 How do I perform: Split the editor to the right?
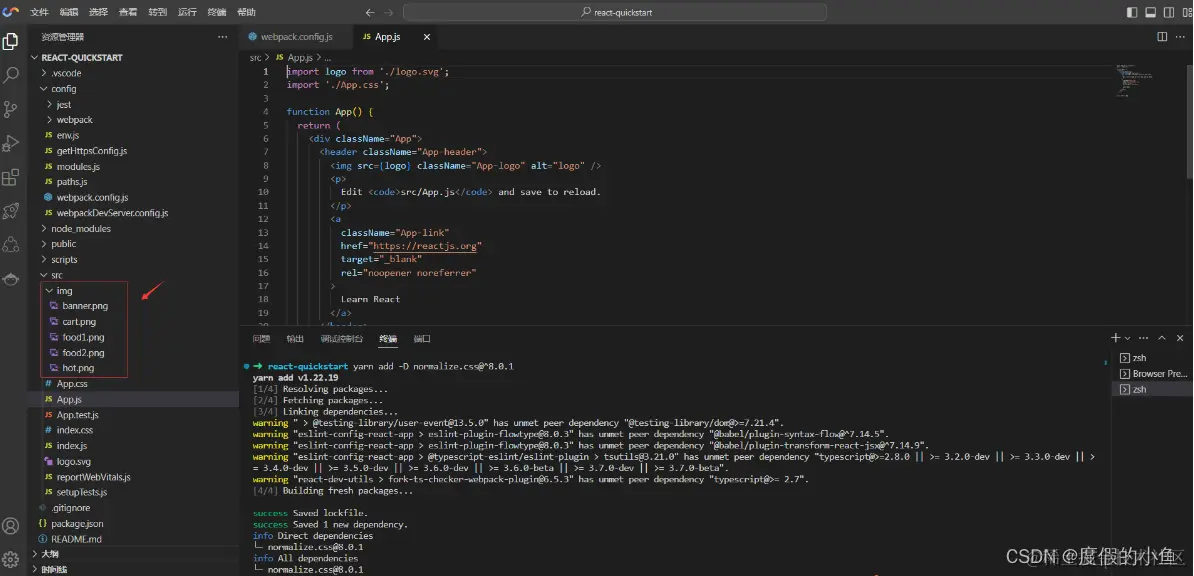[1162, 37]
